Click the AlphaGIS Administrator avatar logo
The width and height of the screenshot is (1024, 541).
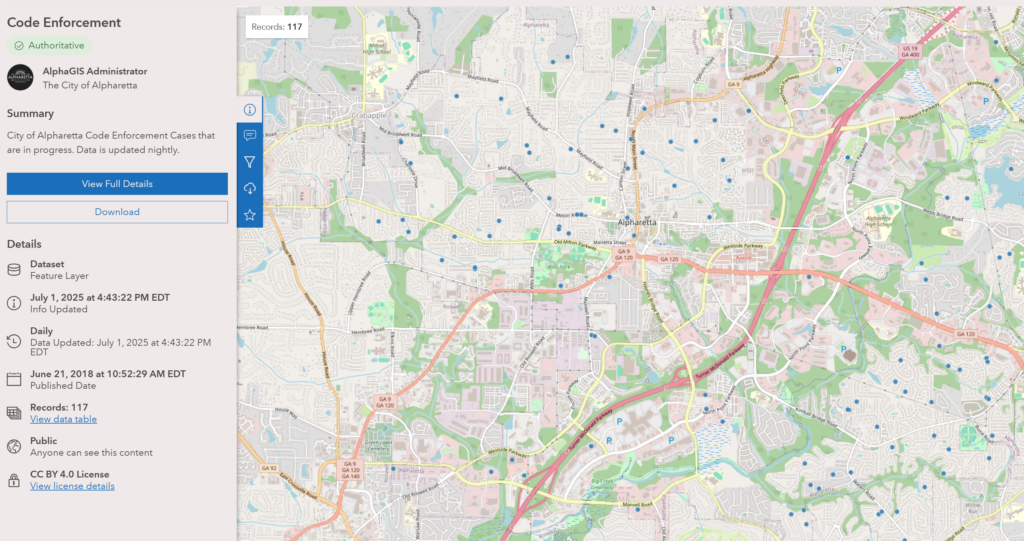pos(21,78)
